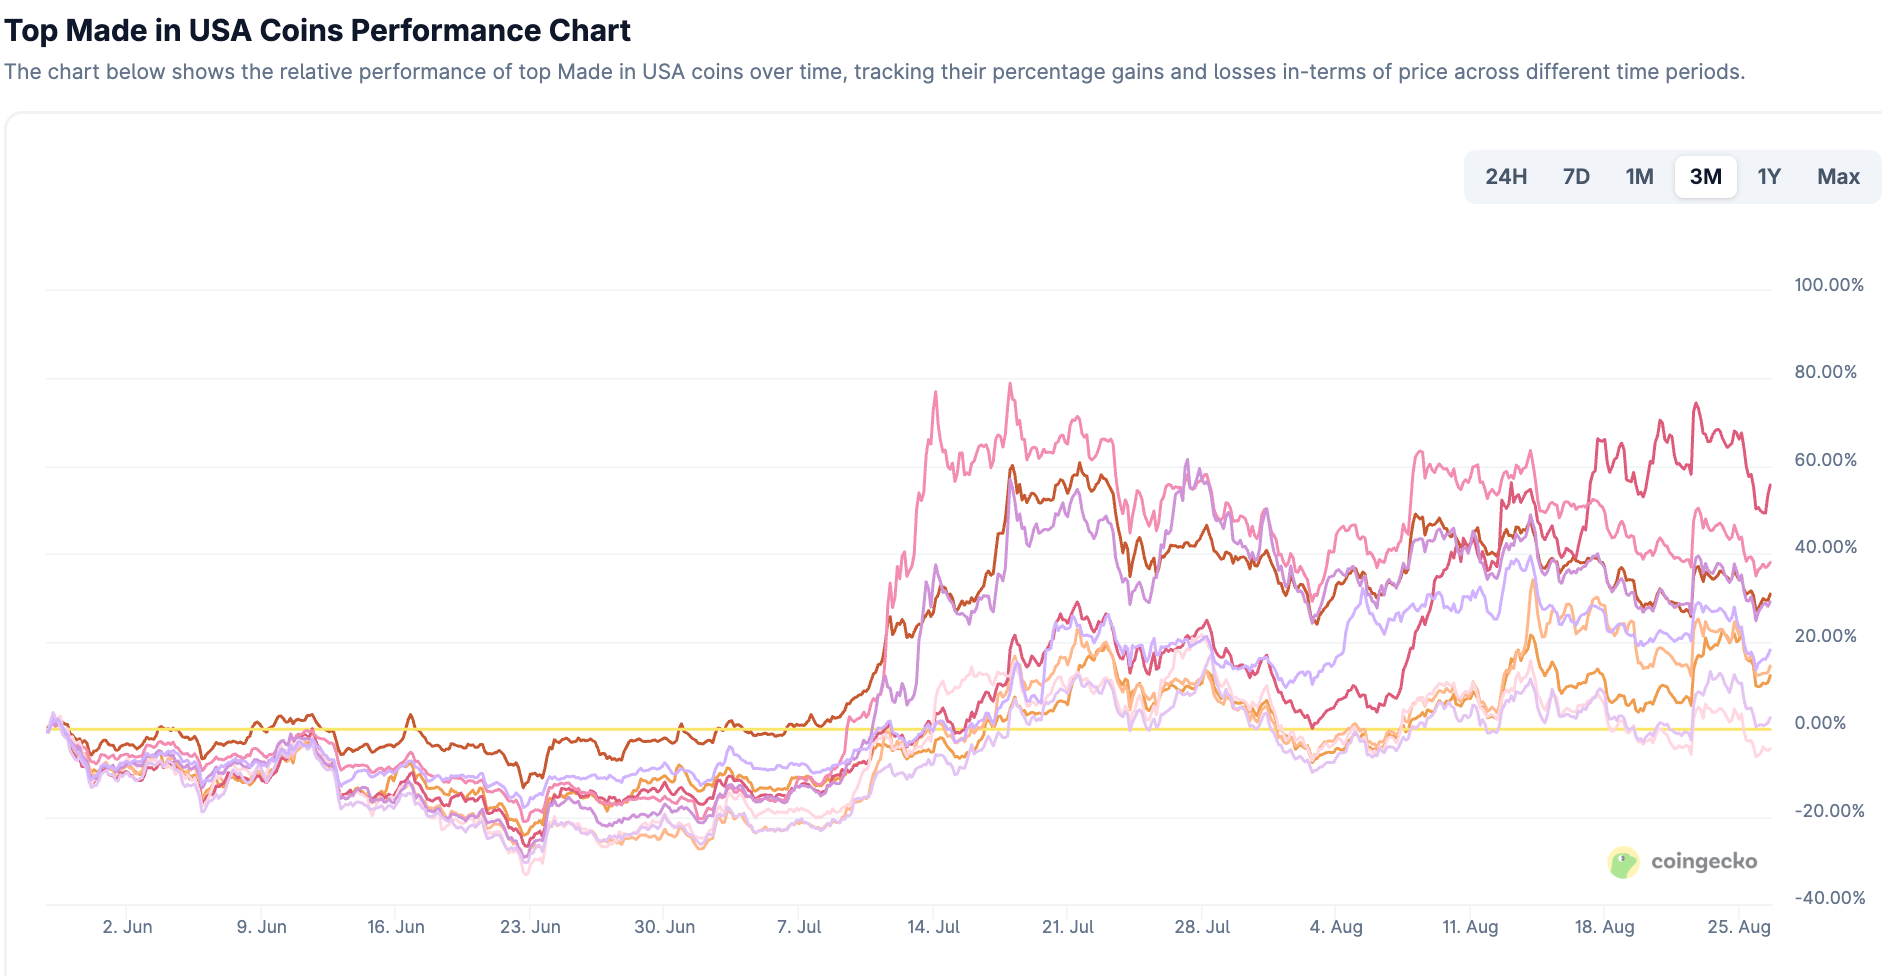Image resolution: width=1882 pixels, height=976 pixels.
Task: Switch to the 7D time range
Action: 1576,177
